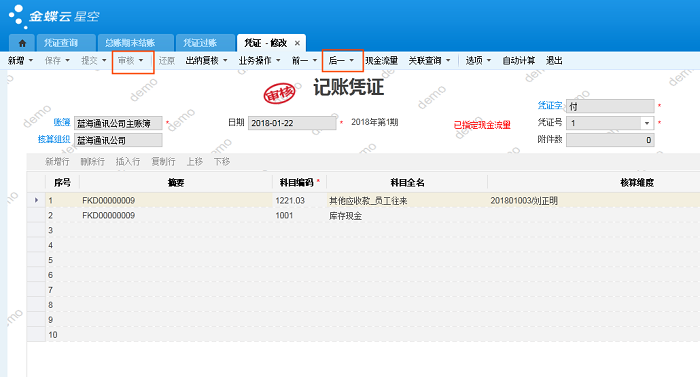Click the 核算组织 link label
Viewport: 700px width, 377px height.
[x=54, y=139]
